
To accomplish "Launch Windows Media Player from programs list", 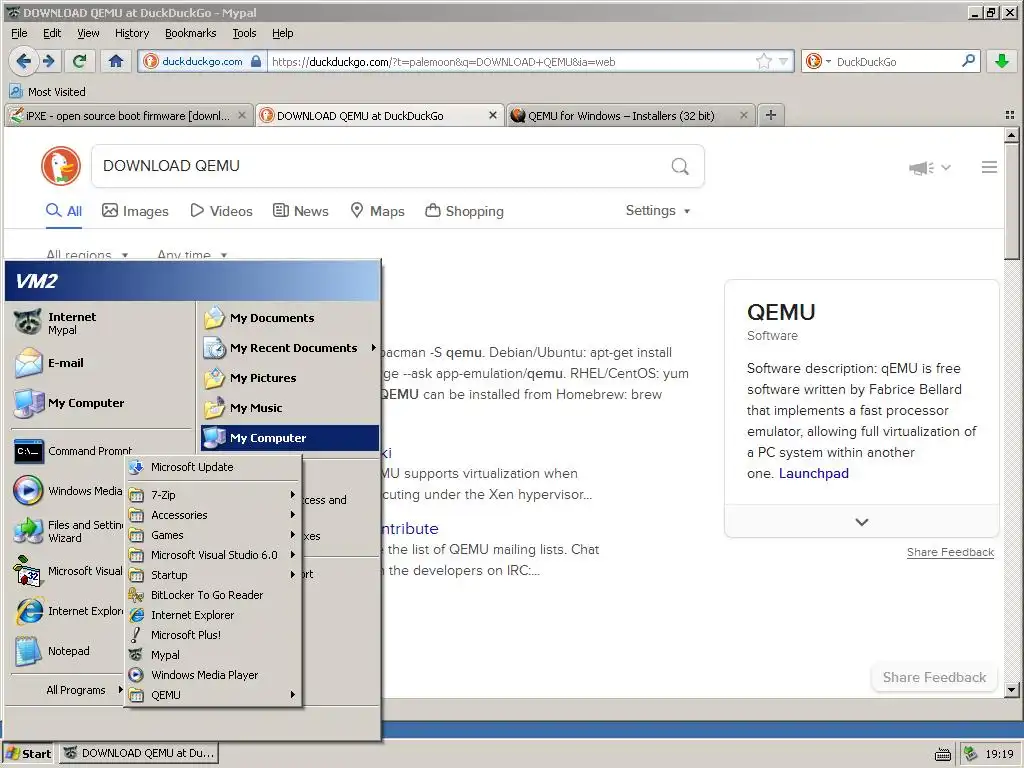I will click(x=214, y=675).
